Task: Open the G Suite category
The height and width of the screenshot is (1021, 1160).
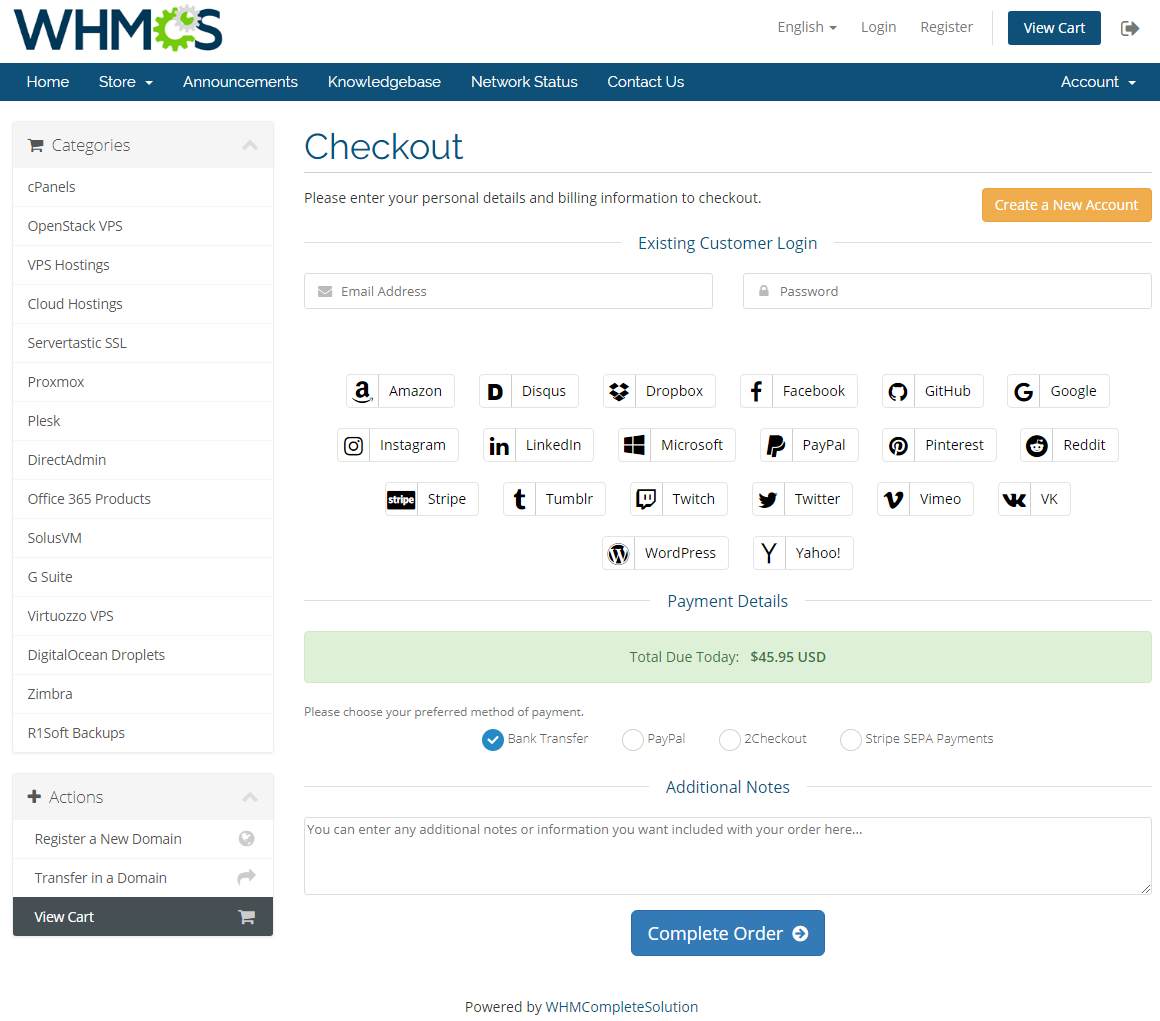Action: pyautogui.click(x=143, y=577)
